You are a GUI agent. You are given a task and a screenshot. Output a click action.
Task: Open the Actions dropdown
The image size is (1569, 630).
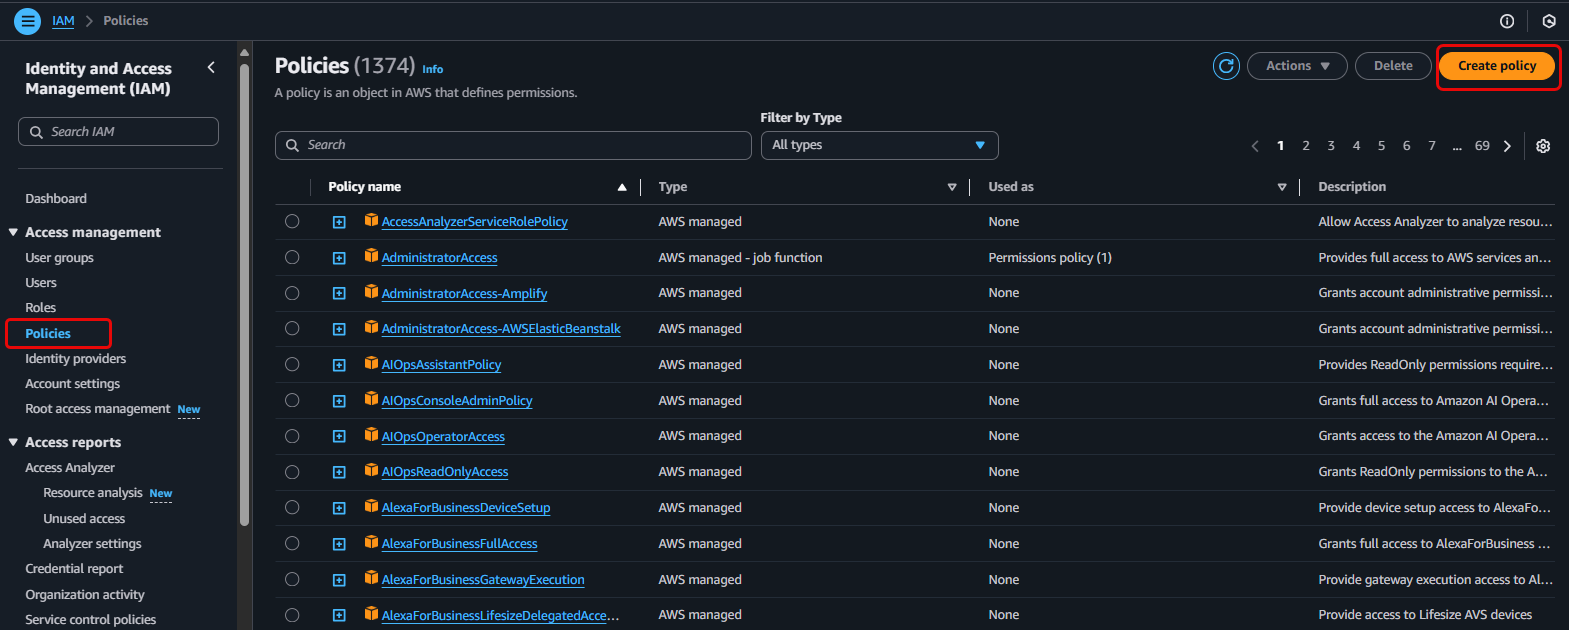1297,66
